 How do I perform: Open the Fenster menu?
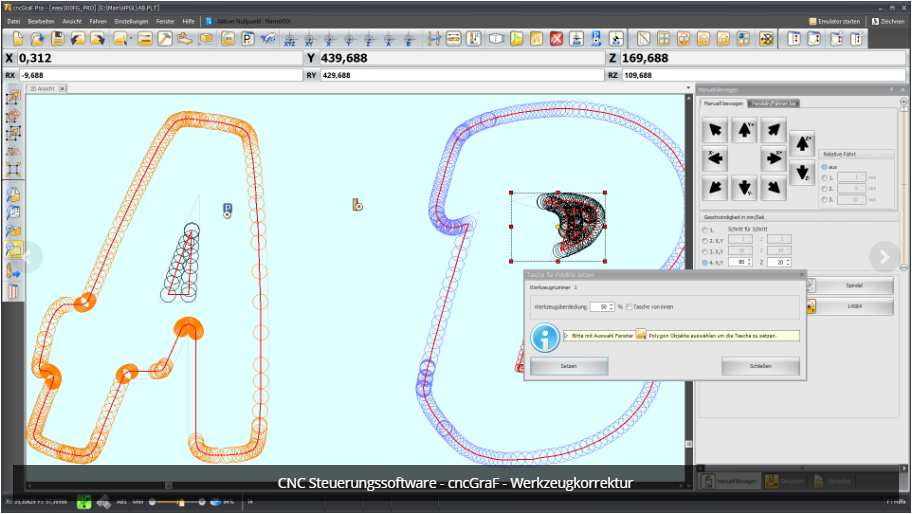point(165,22)
